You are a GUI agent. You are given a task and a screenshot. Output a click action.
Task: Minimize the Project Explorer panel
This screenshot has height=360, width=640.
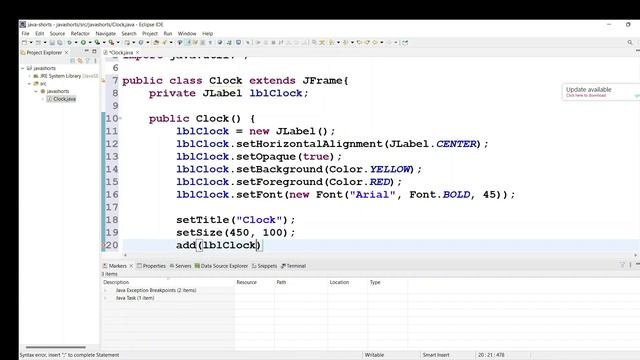[x=87, y=51]
